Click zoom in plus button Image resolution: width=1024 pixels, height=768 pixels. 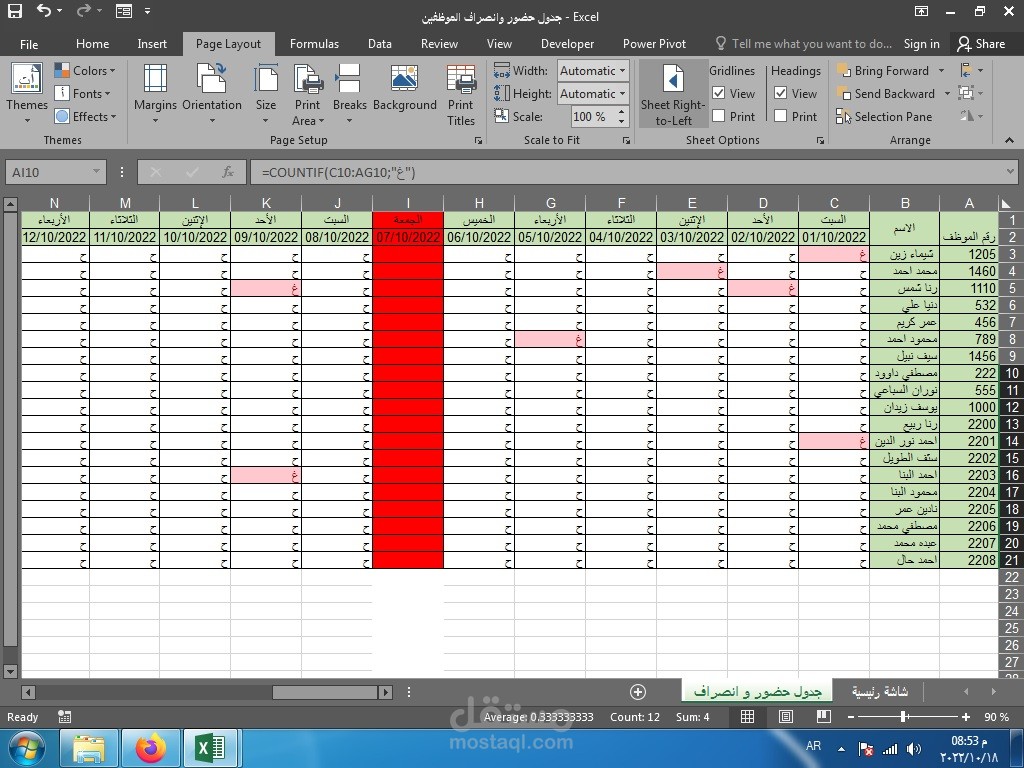click(966, 717)
